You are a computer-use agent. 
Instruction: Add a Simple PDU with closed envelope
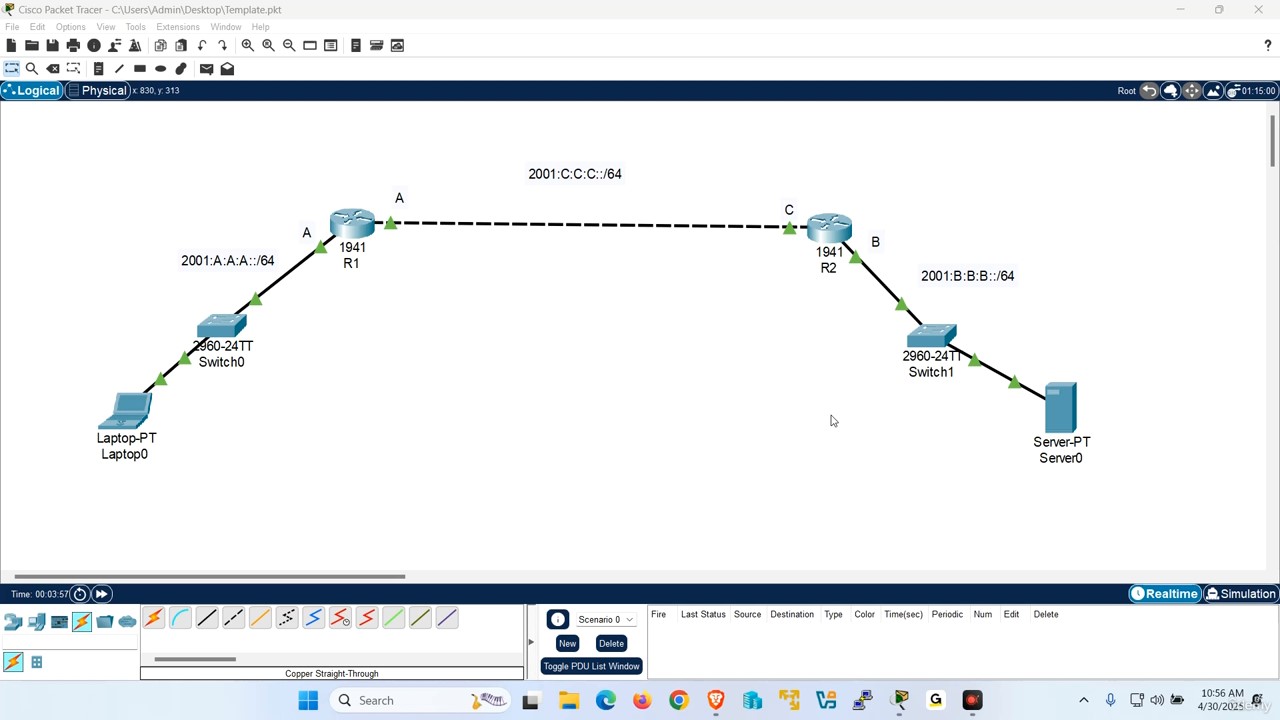(206, 69)
